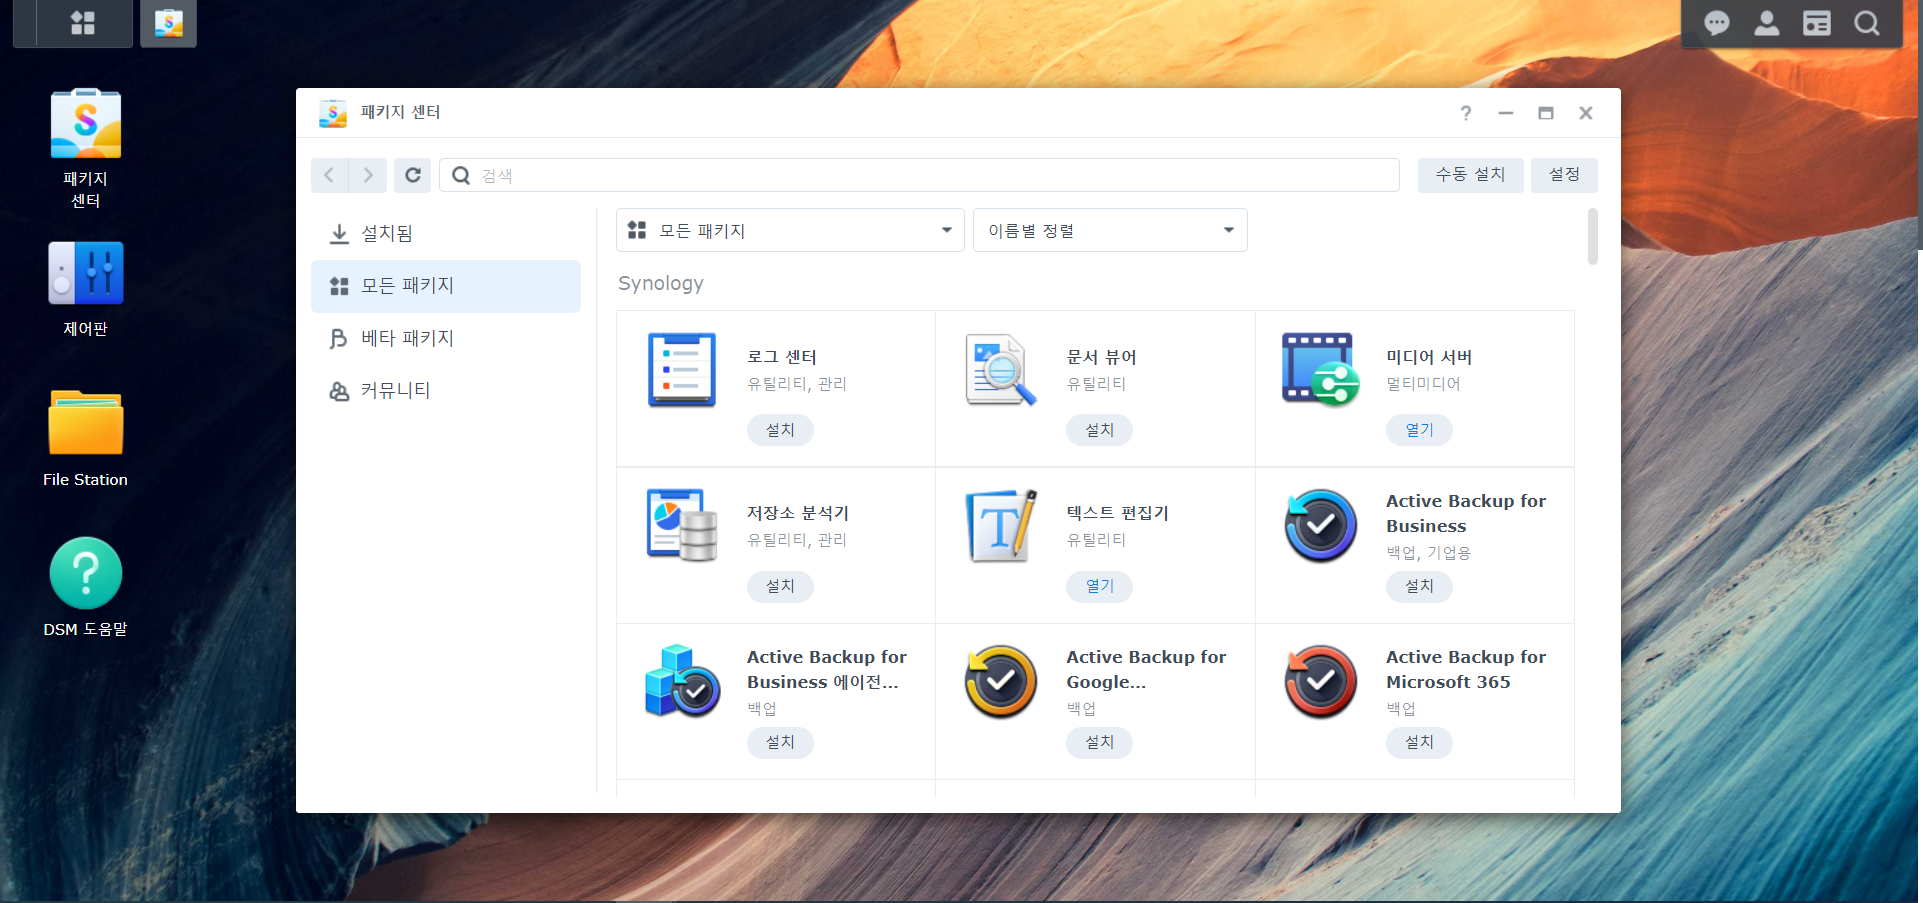Expand the 모든 패키지 category dropdown
The height and width of the screenshot is (903, 1923).
click(790, 230)
